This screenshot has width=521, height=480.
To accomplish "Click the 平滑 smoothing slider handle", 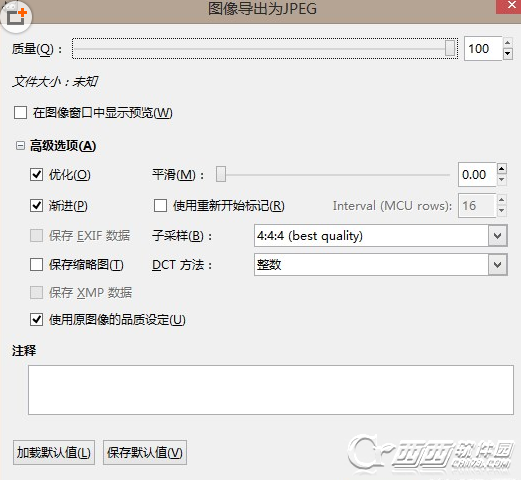I will 221,174.
